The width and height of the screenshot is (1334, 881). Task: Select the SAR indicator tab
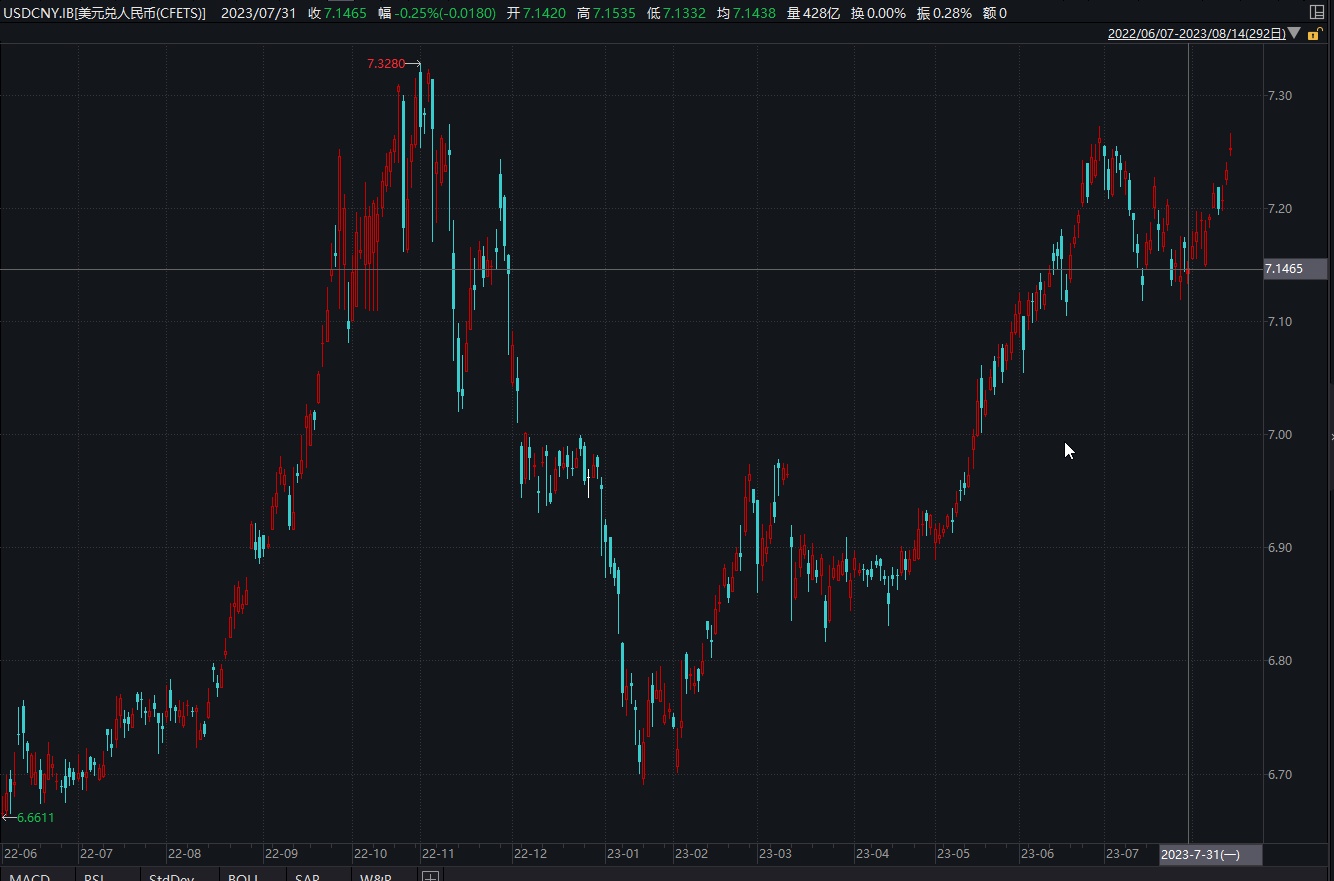(307, 876)
